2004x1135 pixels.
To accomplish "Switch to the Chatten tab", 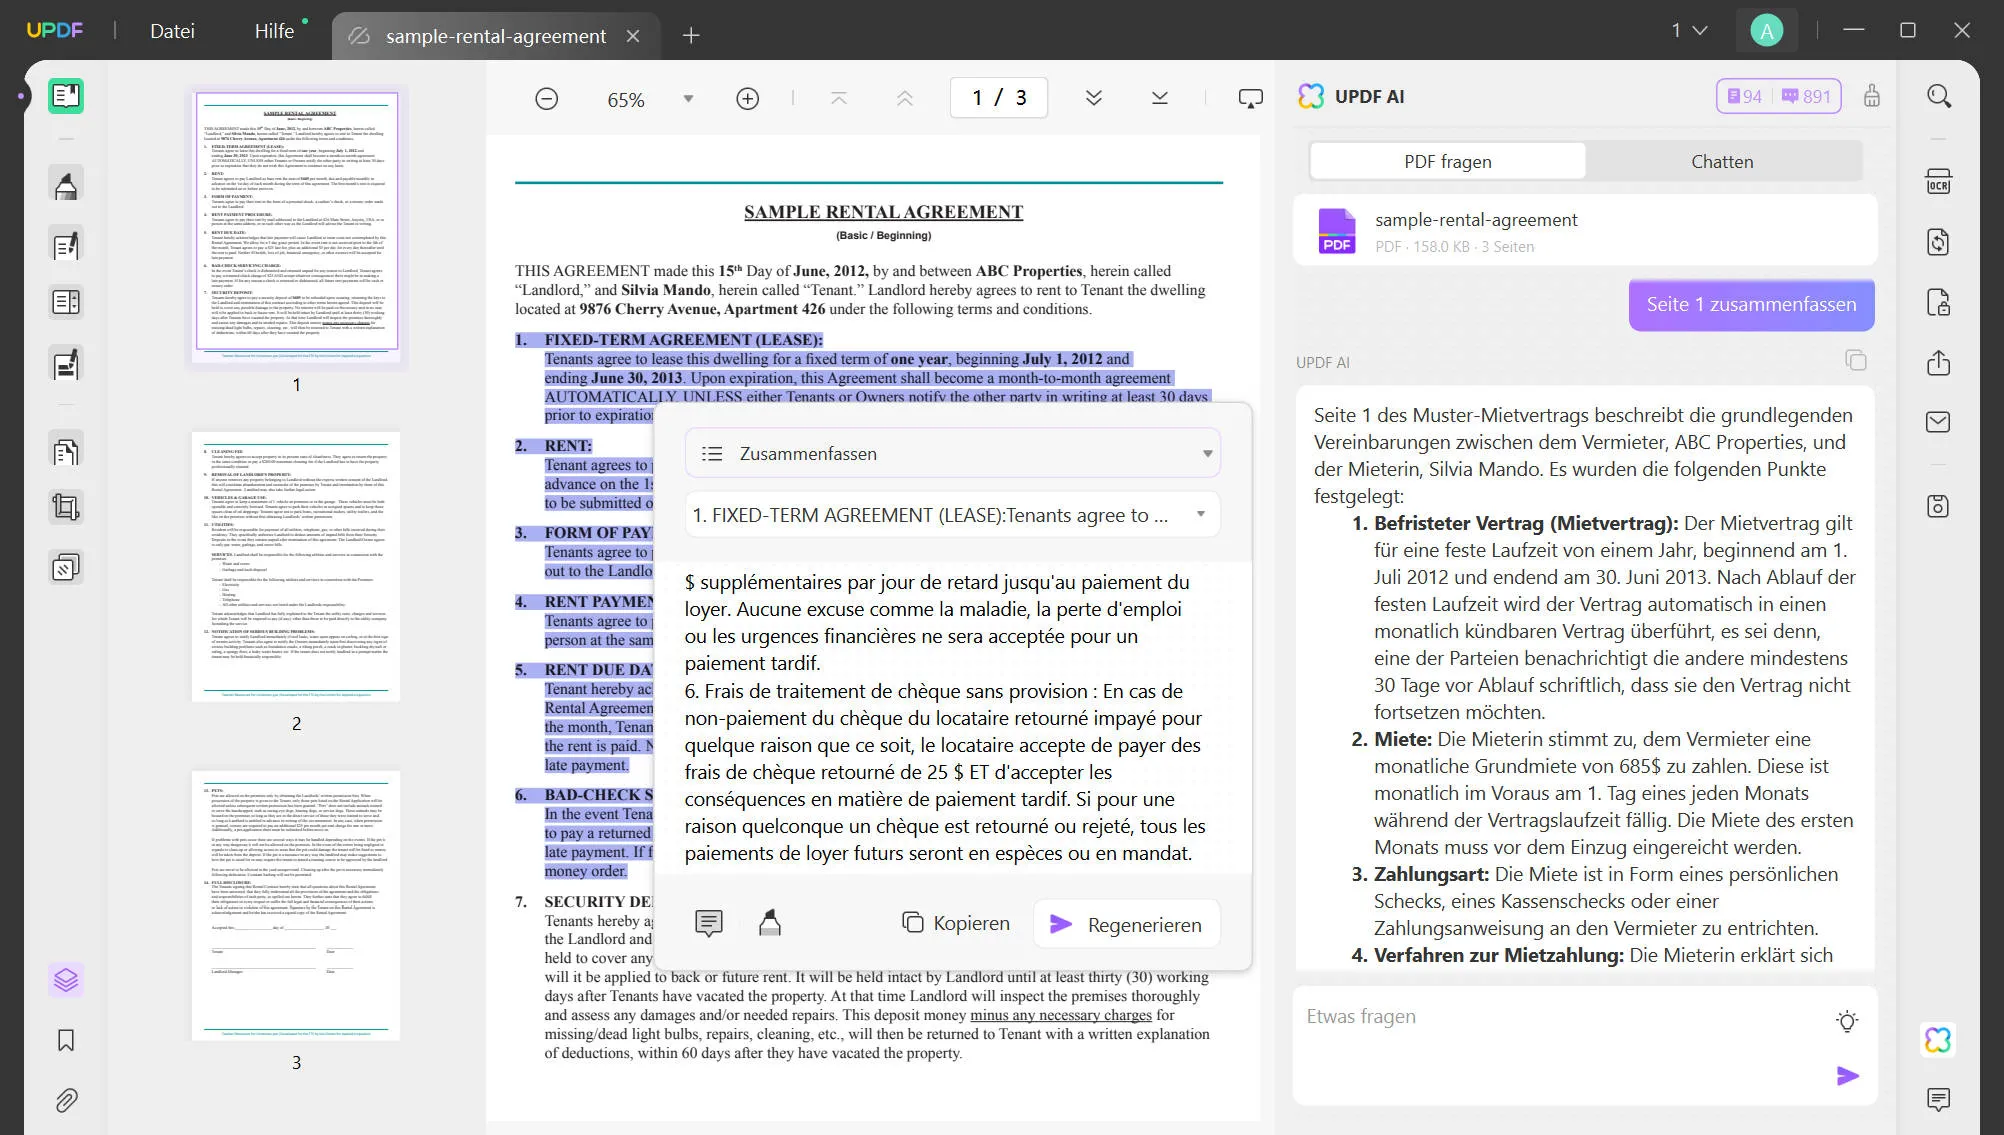I will click(1721, 161).
